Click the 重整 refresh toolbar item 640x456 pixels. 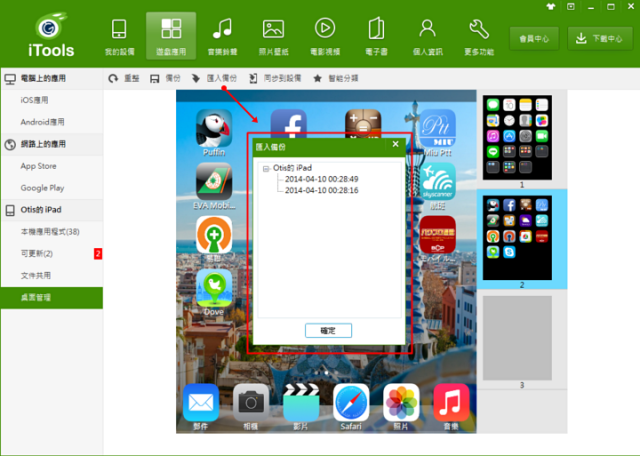[124, 78]
